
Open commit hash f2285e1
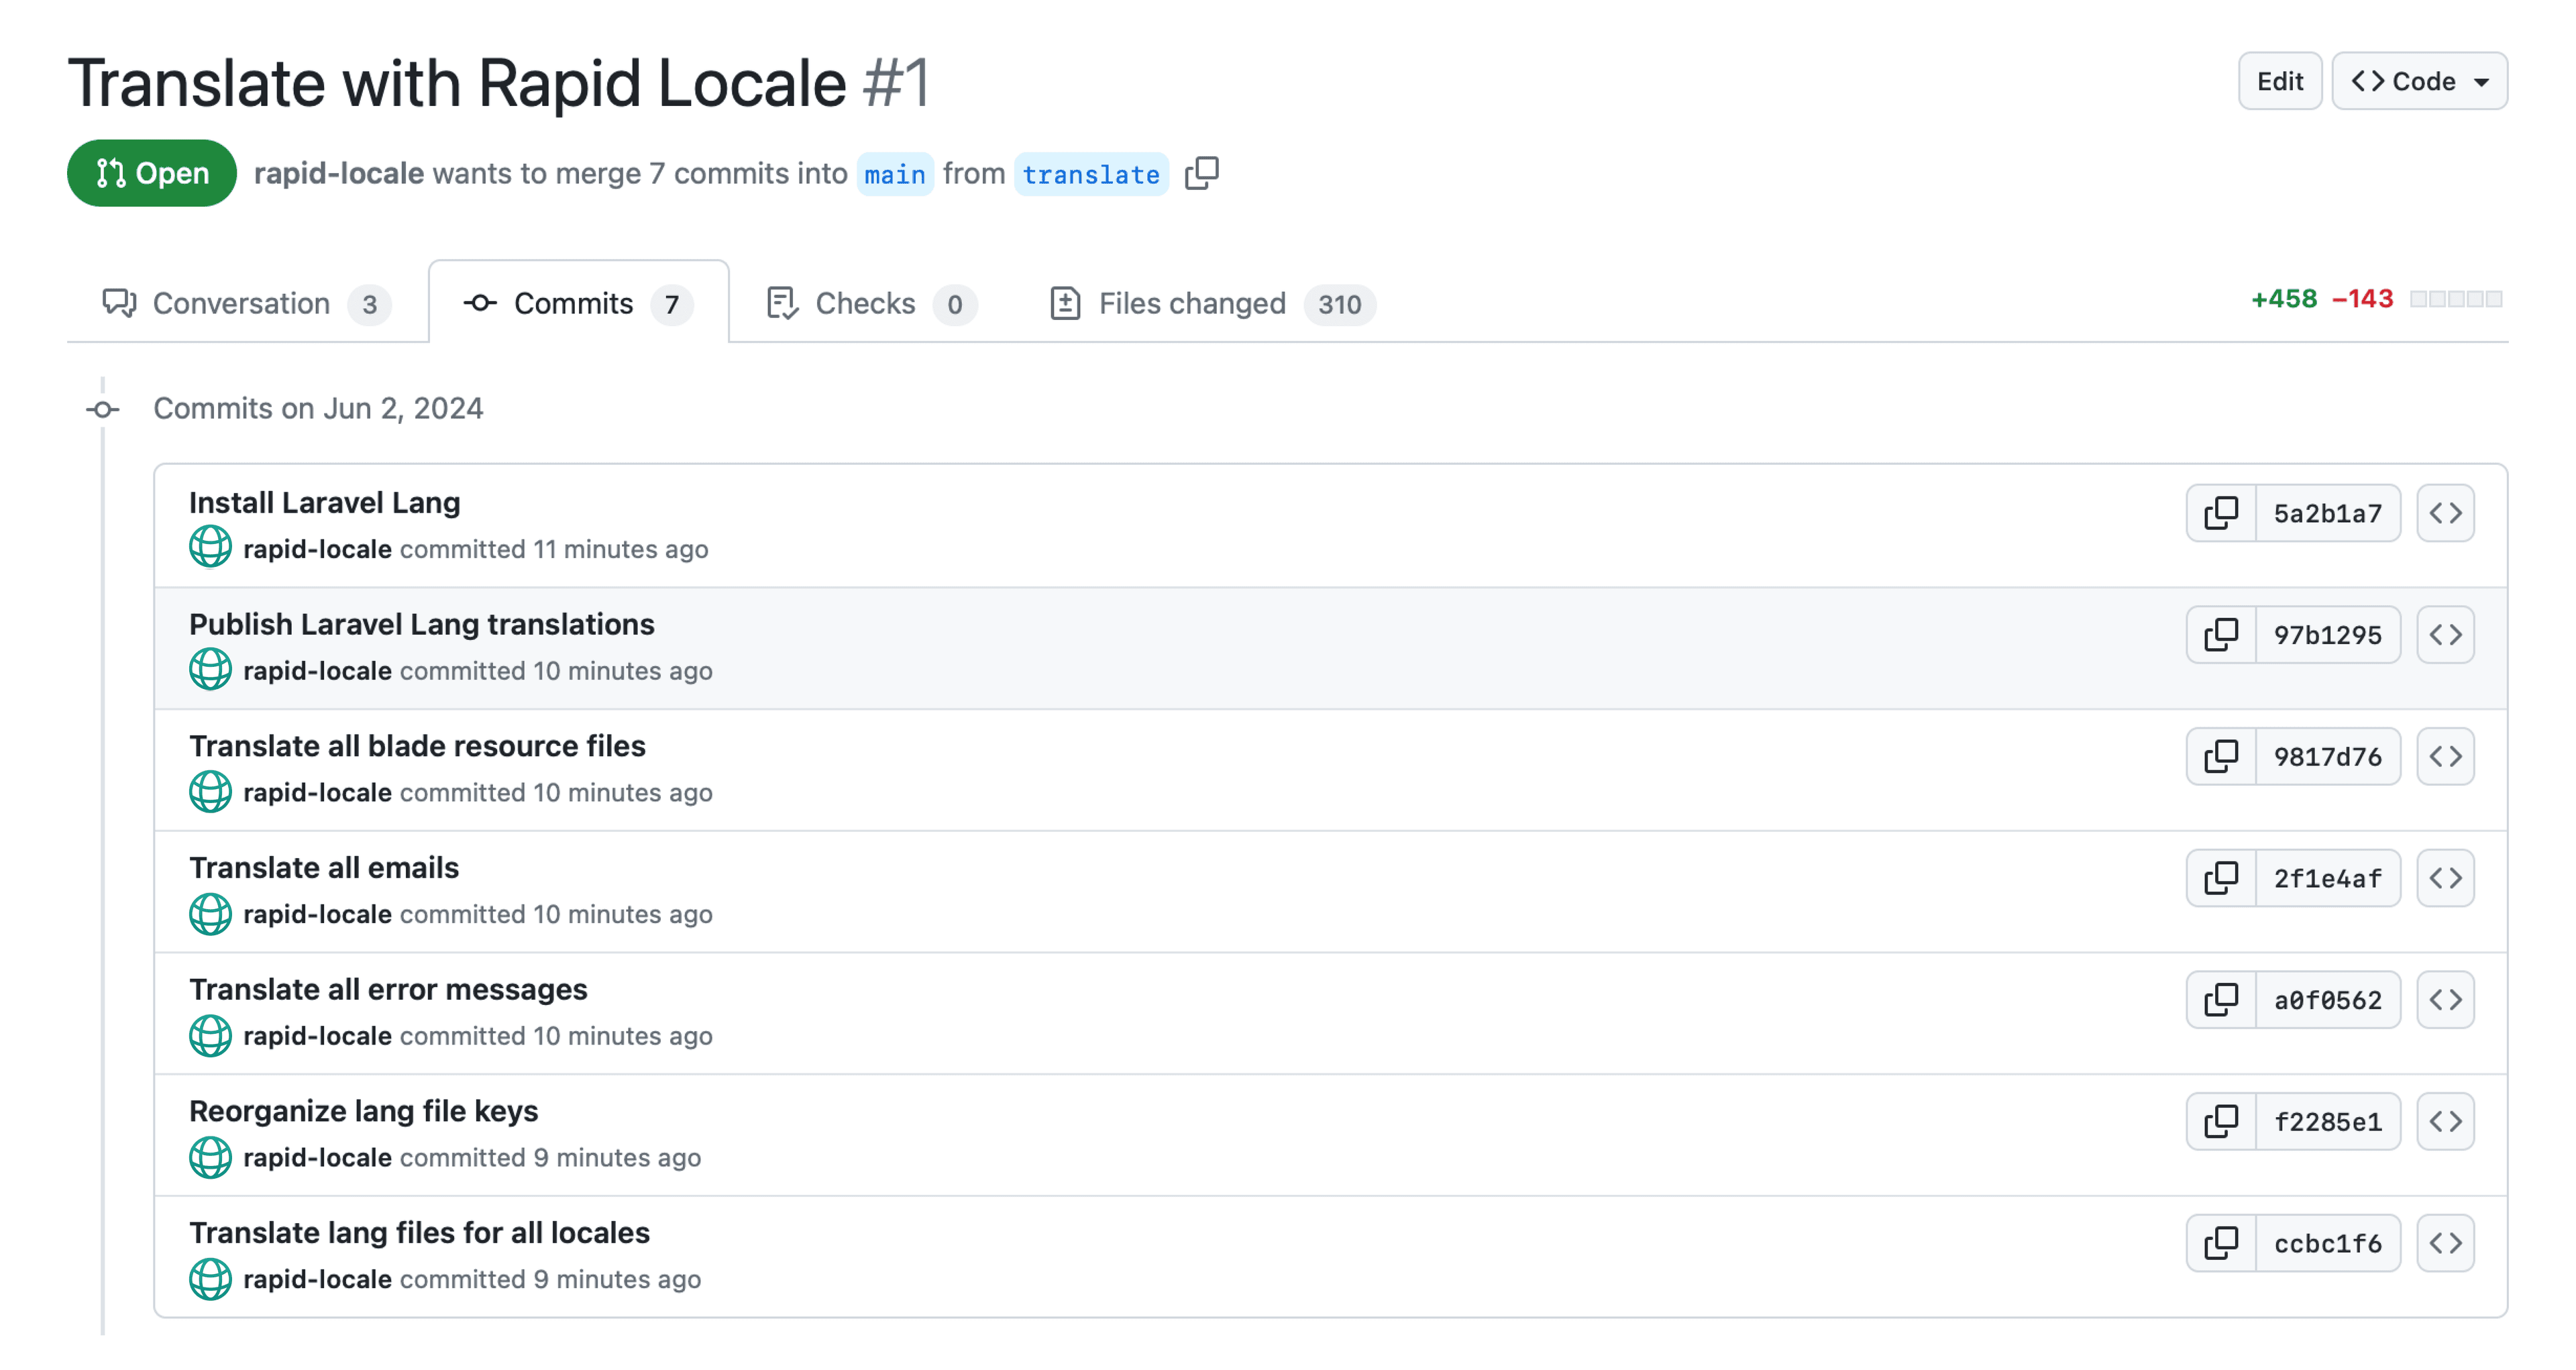click(x=2327, y=1122)
